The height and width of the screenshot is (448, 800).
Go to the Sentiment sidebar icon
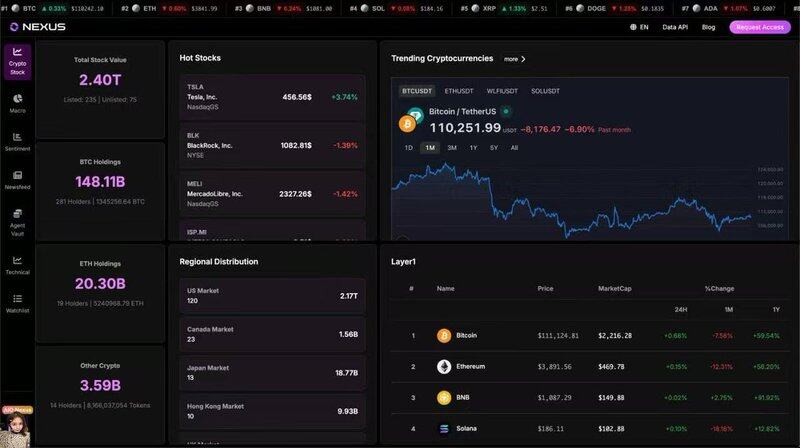18,141
